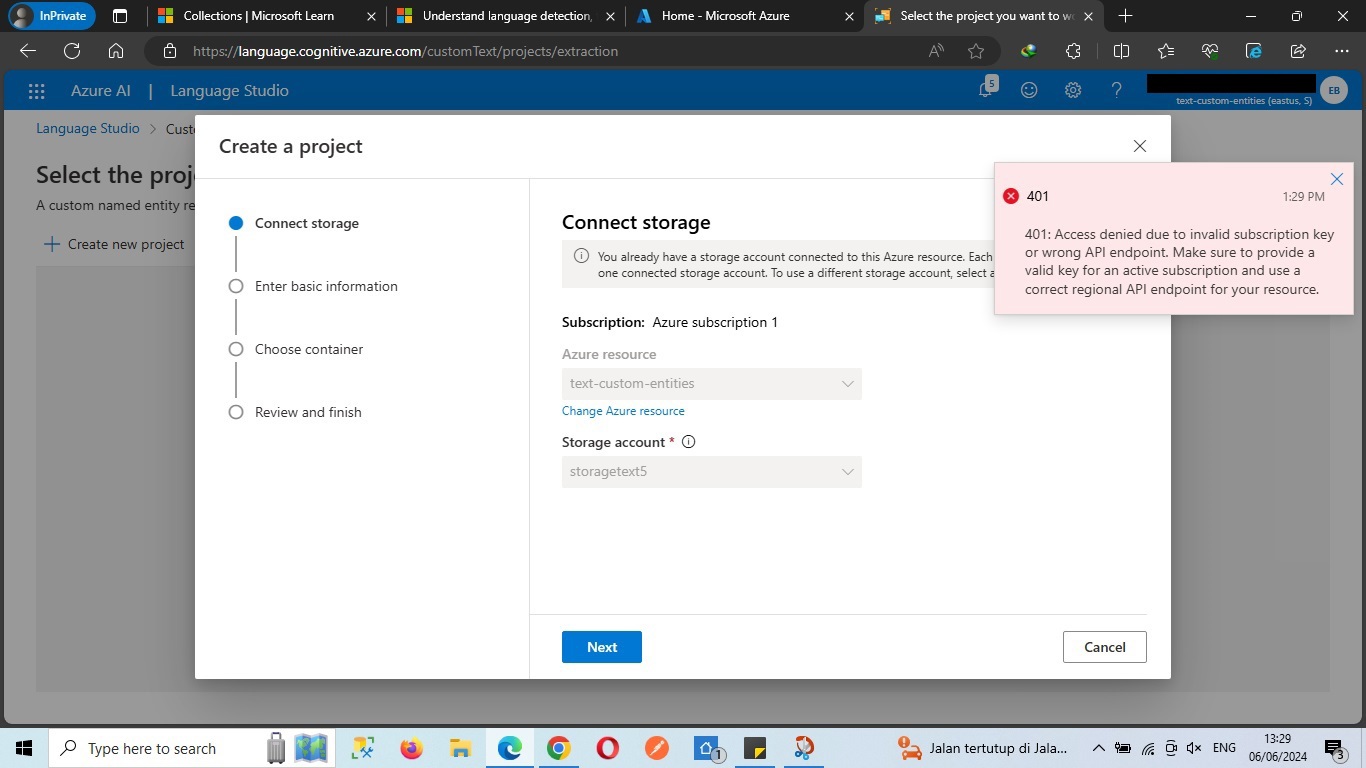Click the Cancel button
Screen dimensions: 1366x768
(1105, 647)
